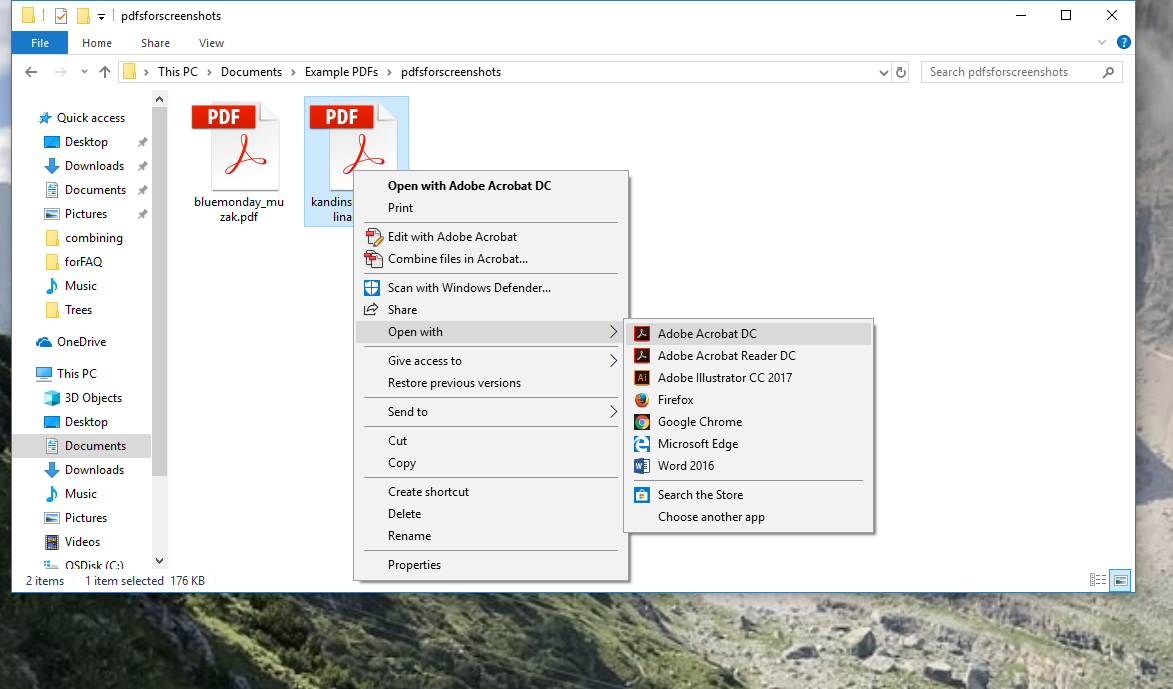Image resolution: width=1173 pixels, height=689 pixels.
Task: Expand the Give access to submenu
Action: point(491,361)
